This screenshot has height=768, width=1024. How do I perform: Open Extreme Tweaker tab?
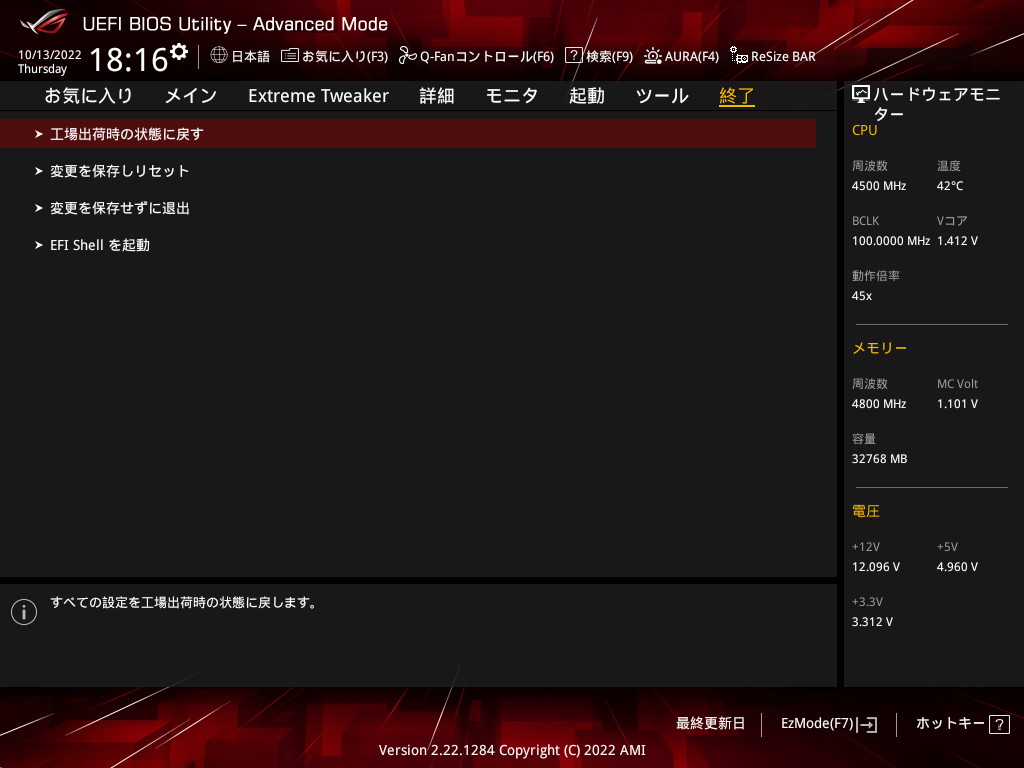[318, 95]
